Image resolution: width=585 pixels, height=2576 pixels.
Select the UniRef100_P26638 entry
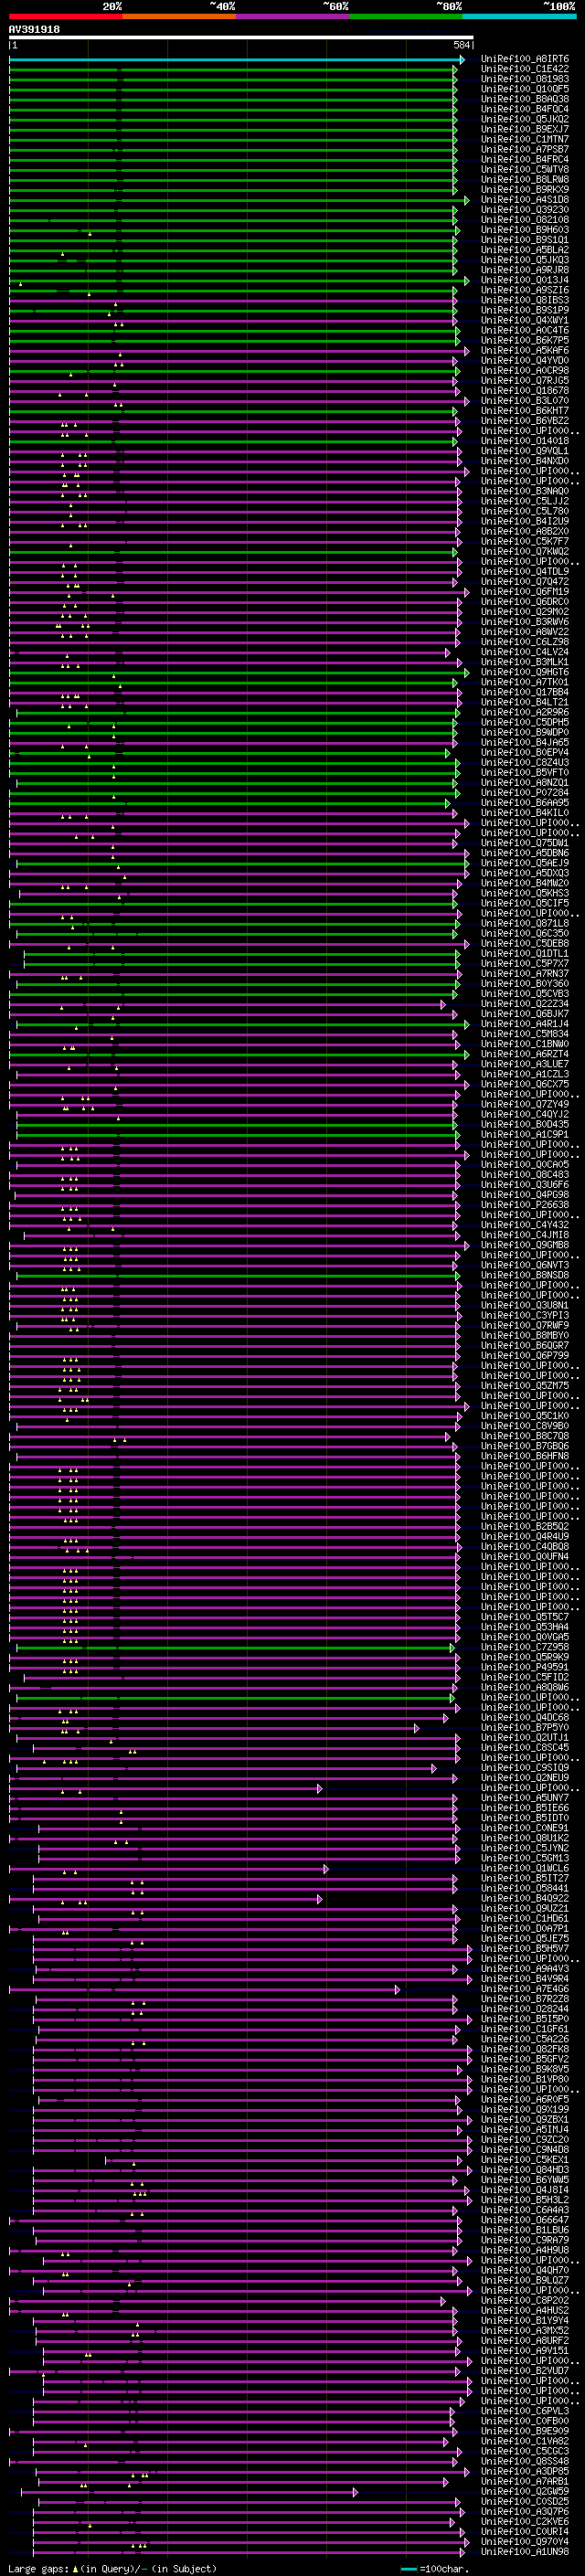pyautogui.click(x=525, y=1205)
